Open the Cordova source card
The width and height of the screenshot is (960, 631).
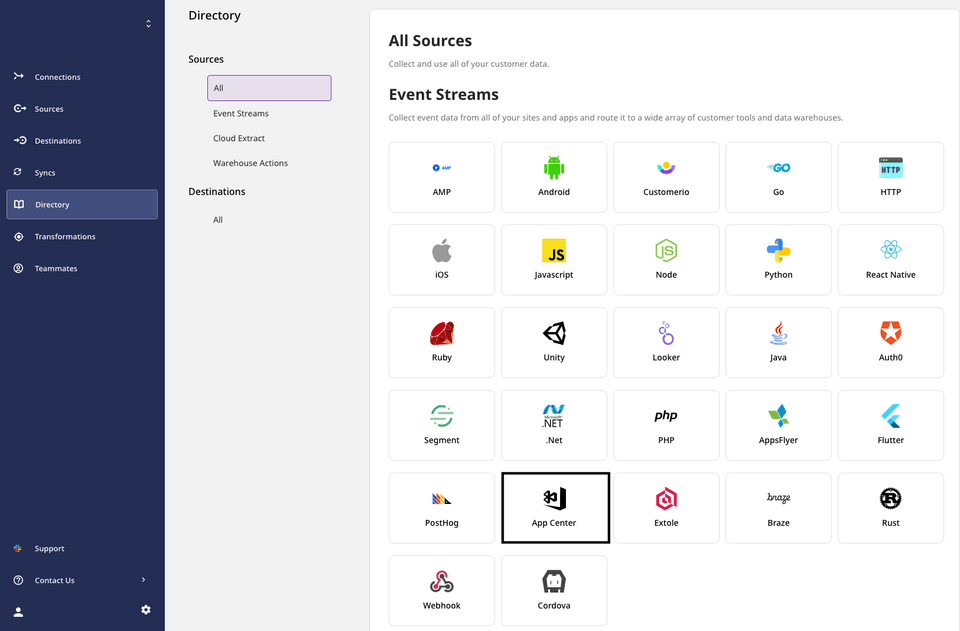pos(553,591)
